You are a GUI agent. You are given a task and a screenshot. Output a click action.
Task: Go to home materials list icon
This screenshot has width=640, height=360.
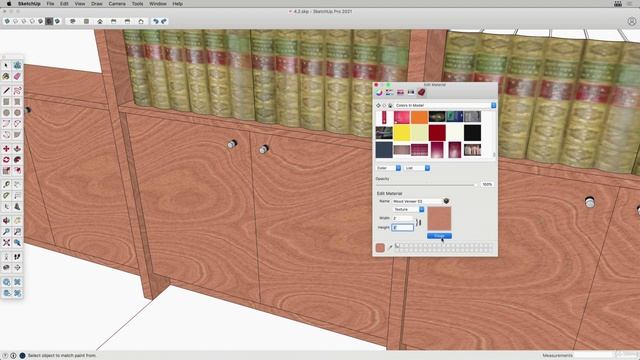click(390, 106)
